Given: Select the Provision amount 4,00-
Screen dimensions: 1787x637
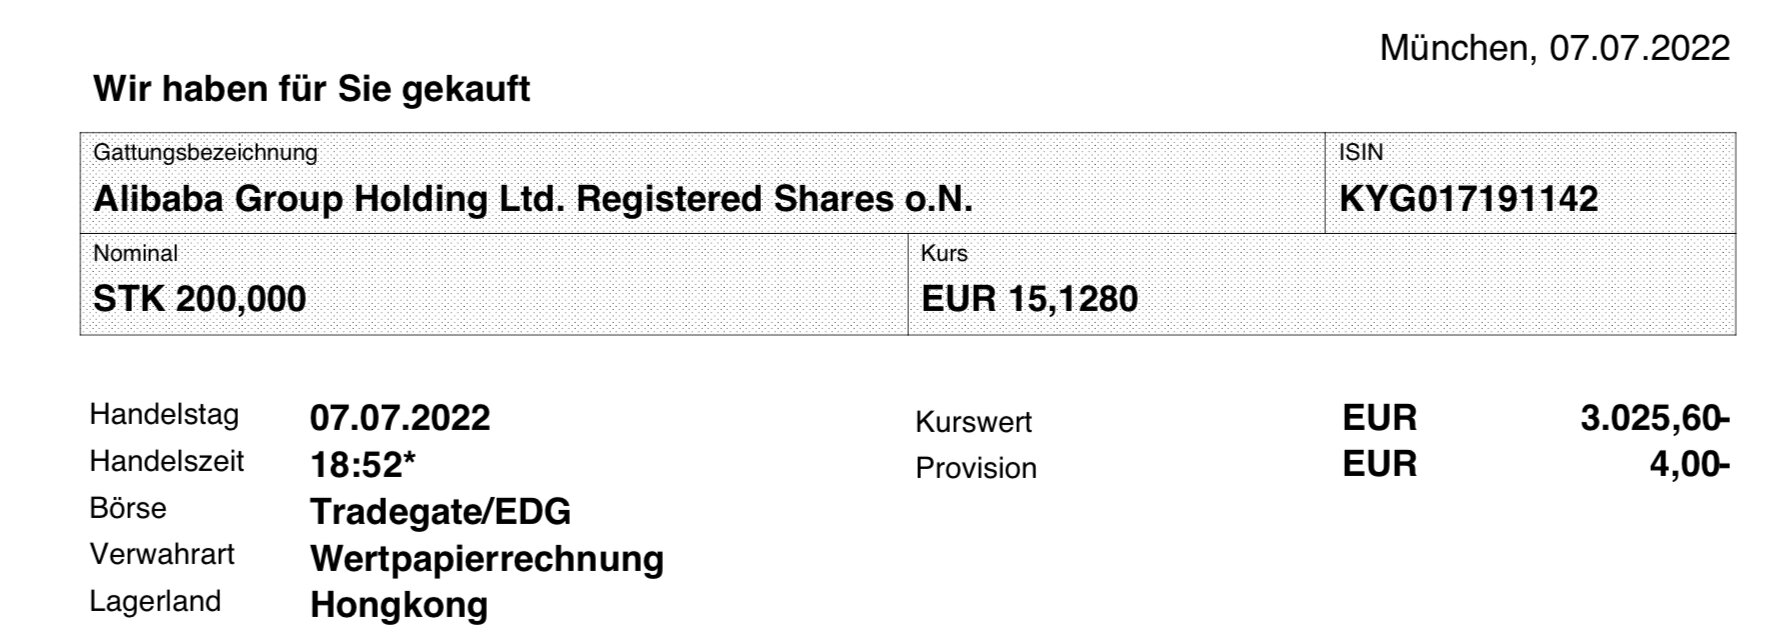Looking at the screenshot, I should (1689, 465).
